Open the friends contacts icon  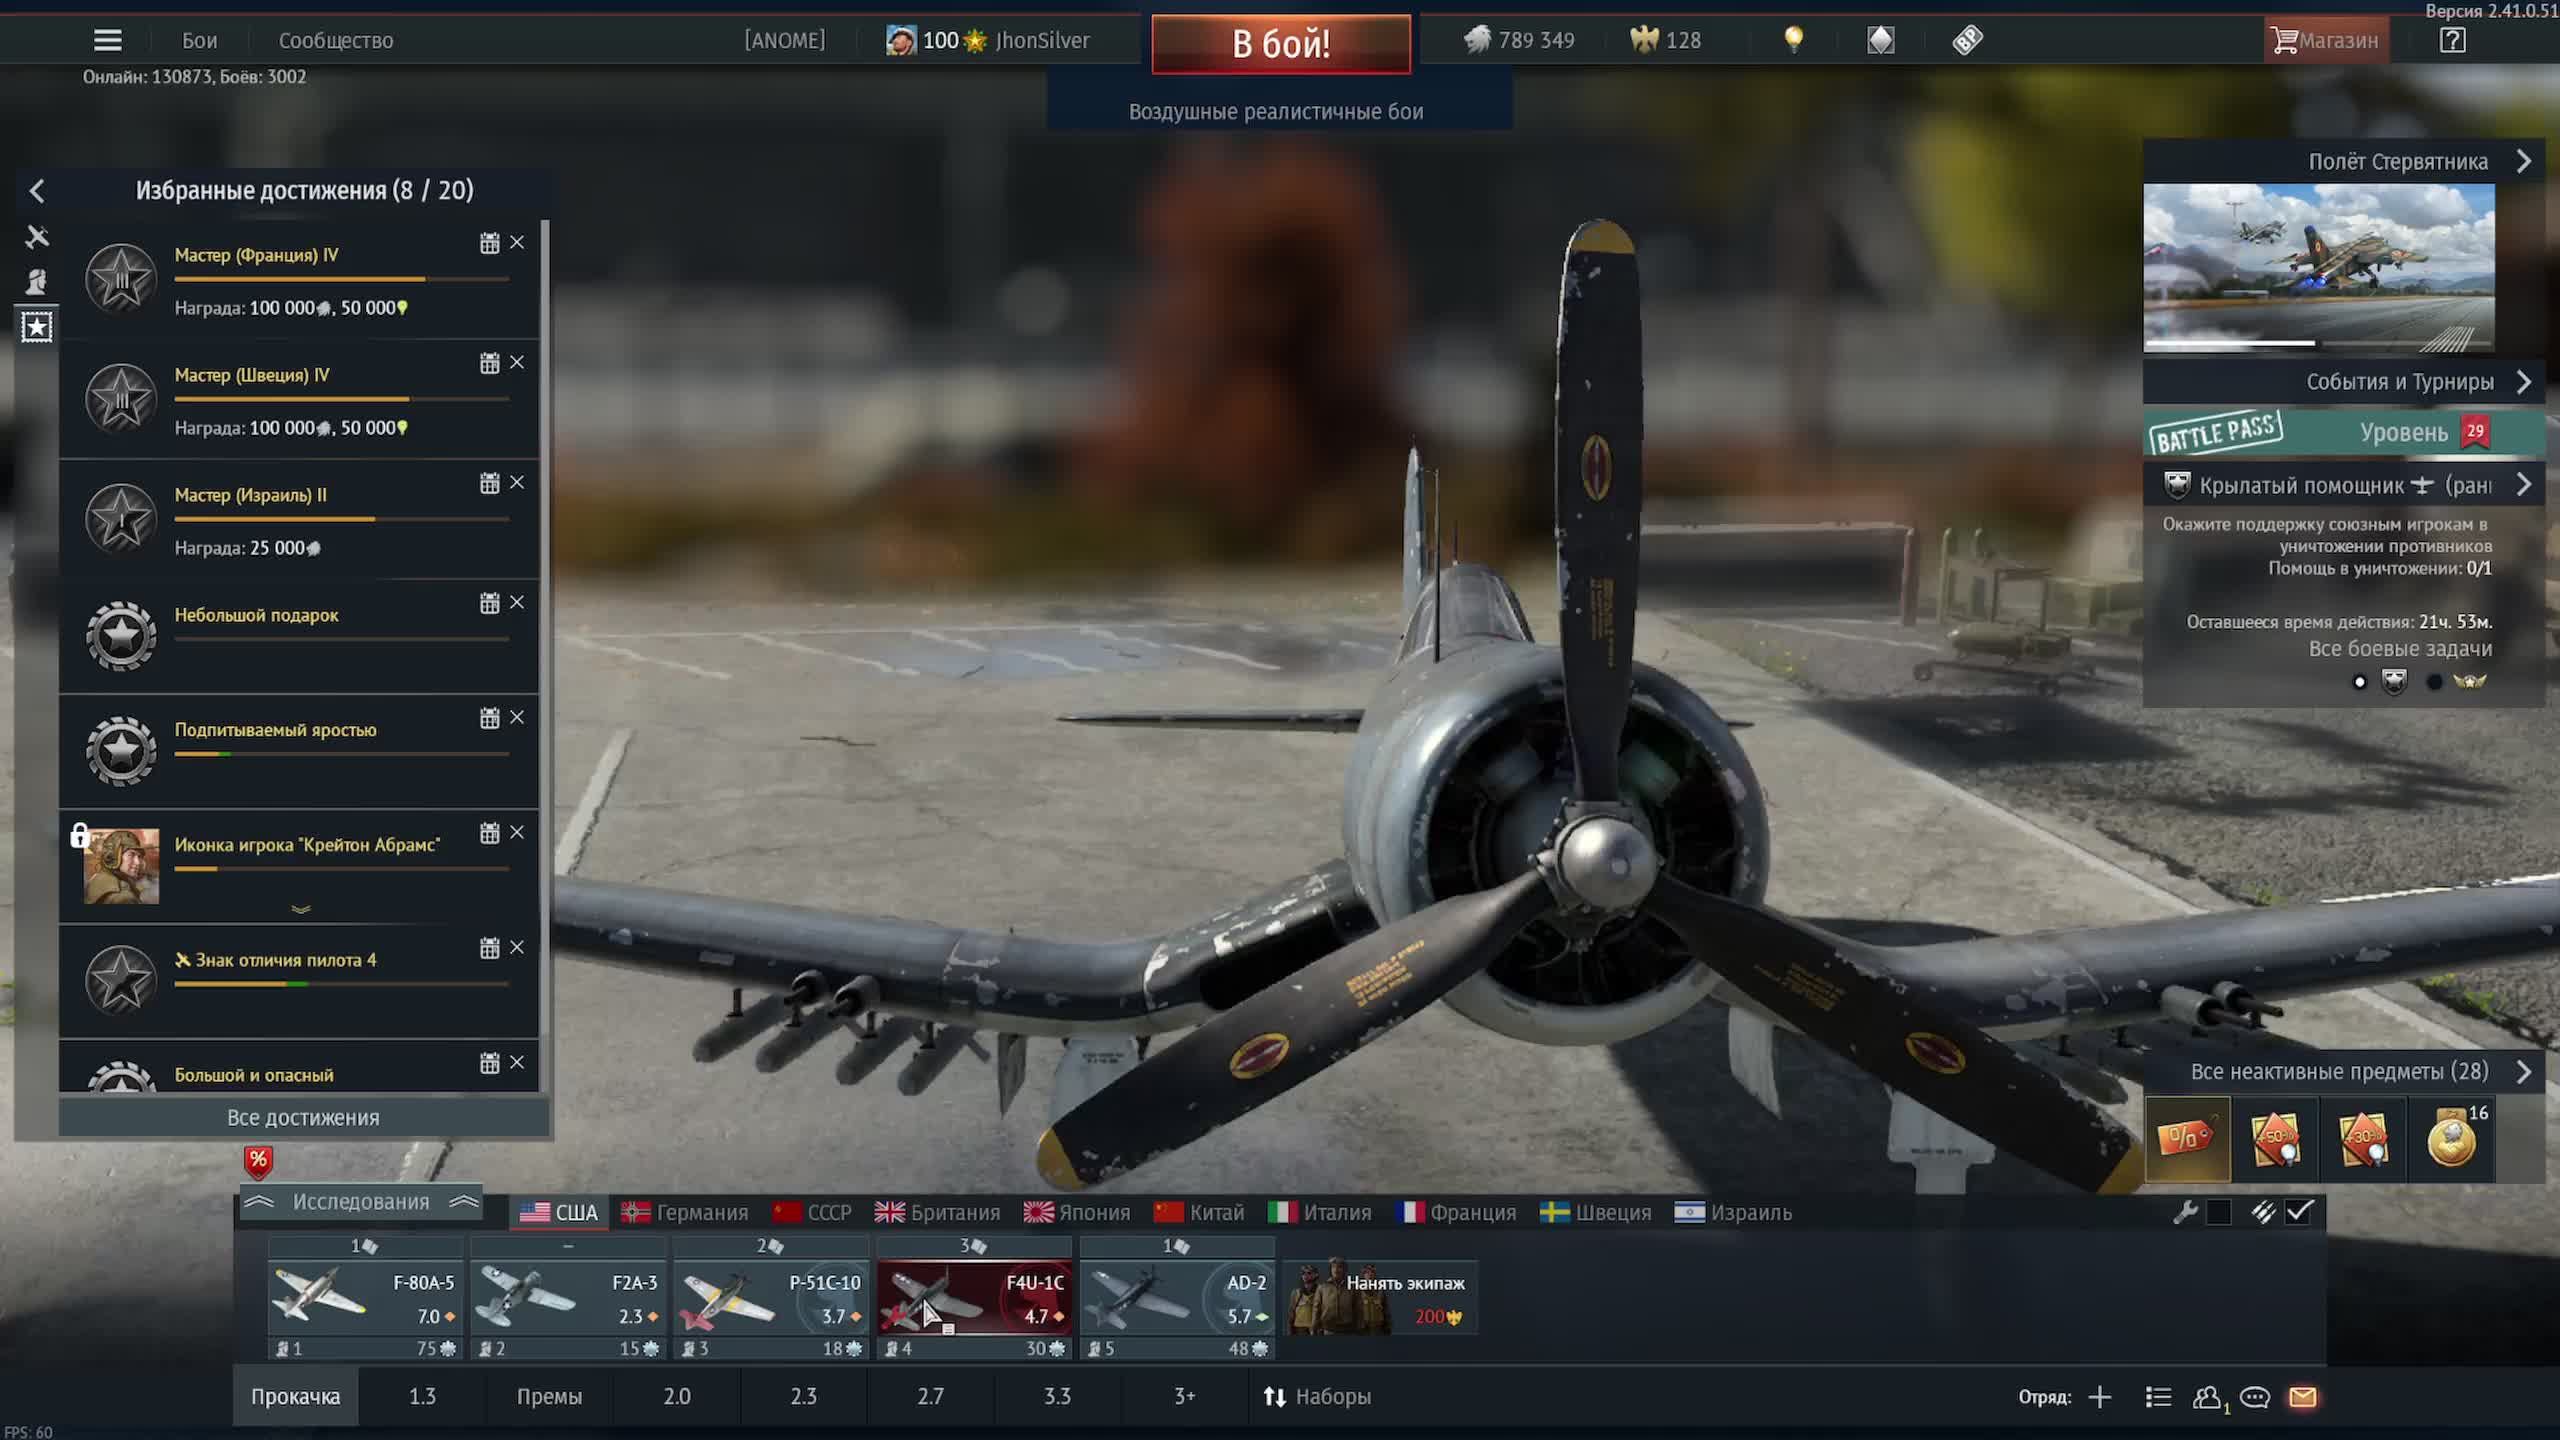click(x=2206, y=1397)
